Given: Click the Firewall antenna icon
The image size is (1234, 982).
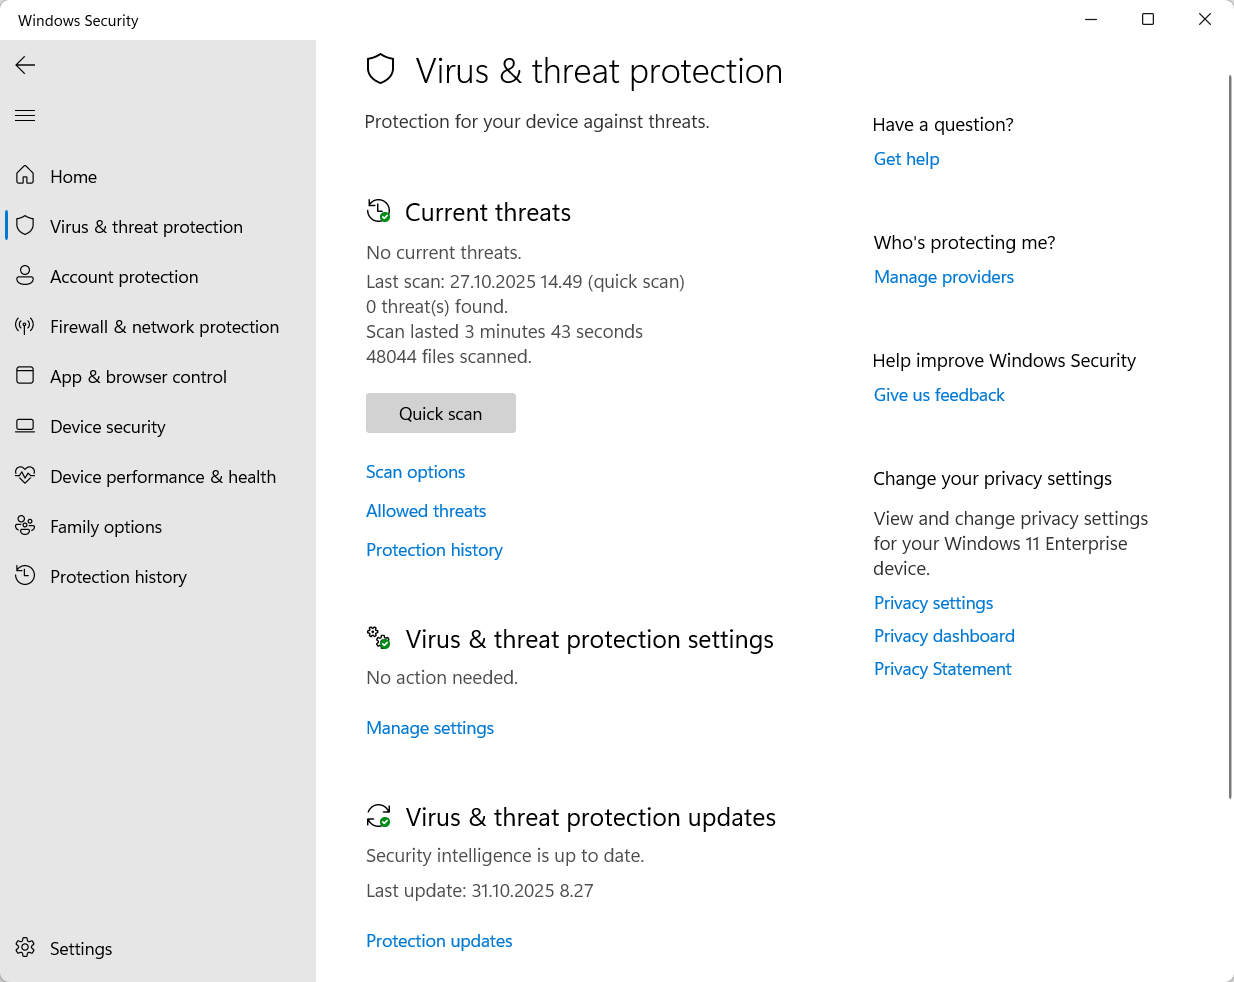Looking at the screenshot, I should [26, 326].
